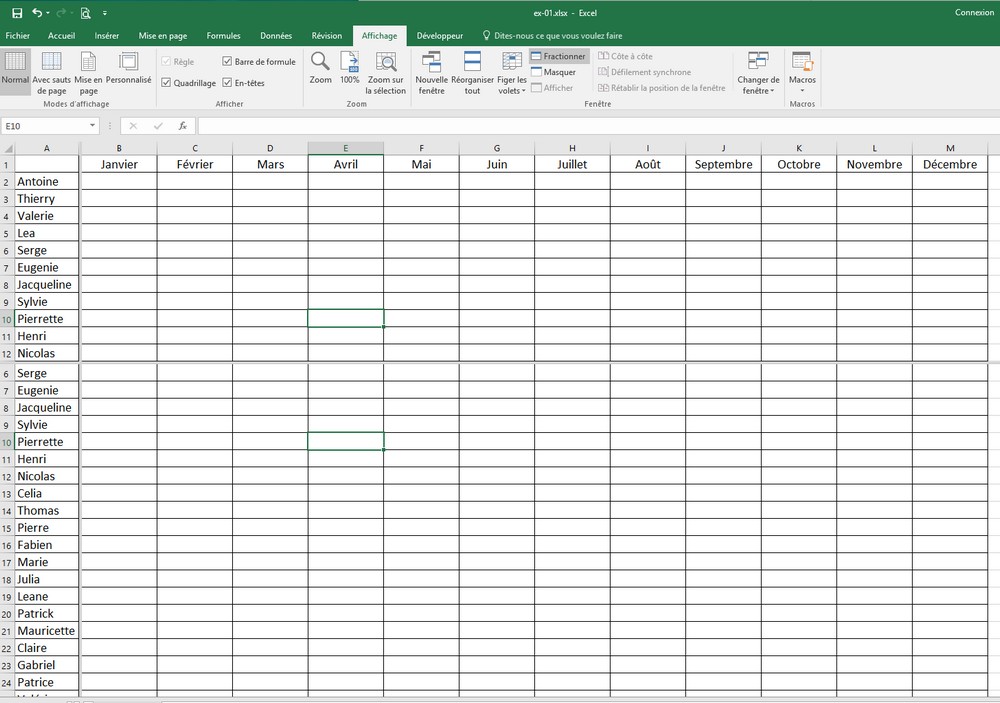Uncheck the Quadrillage checkbox
The image size is (1000, 703).
pos(166,83)
